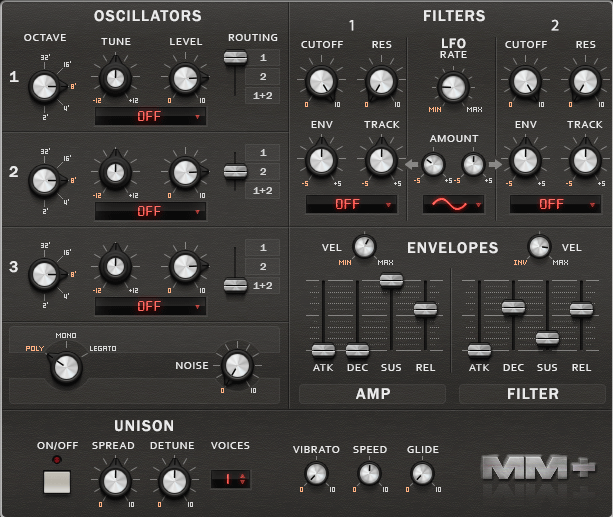Viewport: 613px width, 517px height.
Task: Click Filter 1 Res knob
Action: (x=381, y=82)
